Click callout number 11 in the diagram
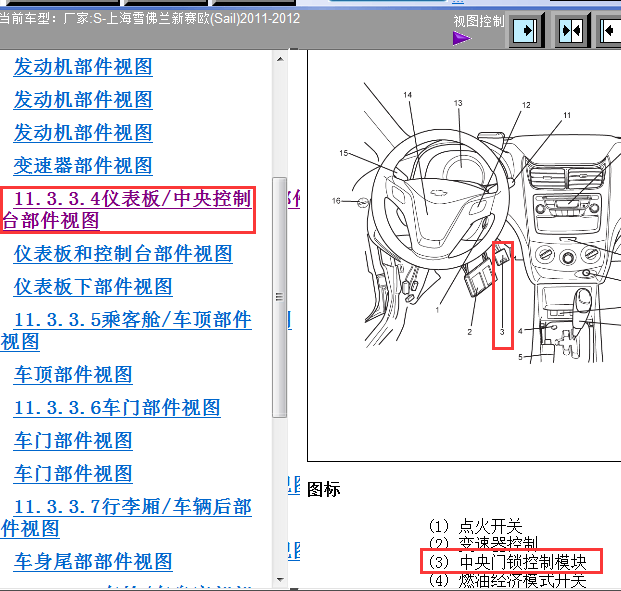 click(567, 115)
